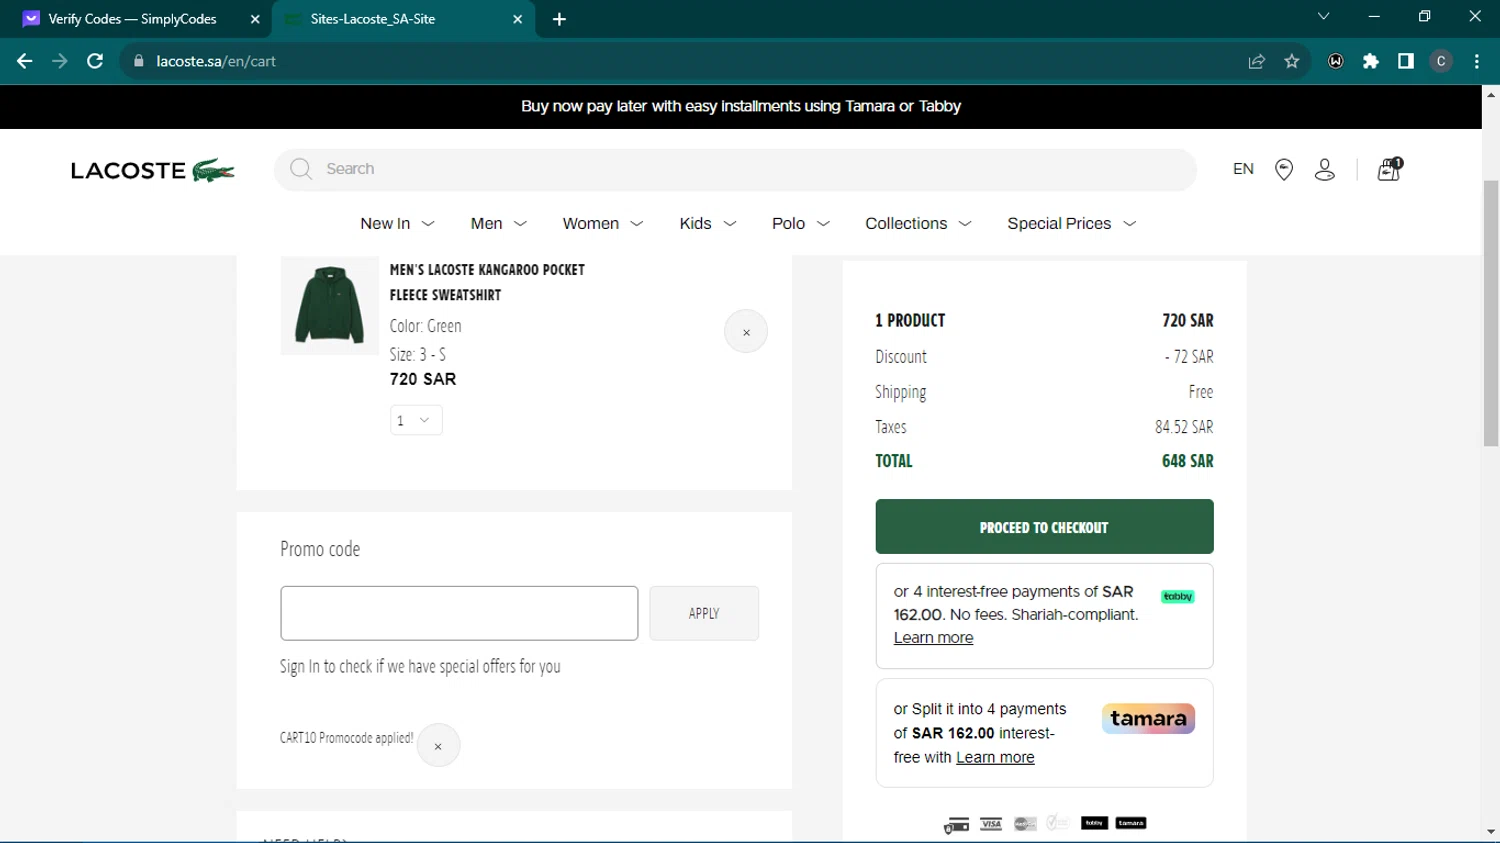This screenshot has width=1500, height=843.
Task: Expand the New In menu
Action: pyautogui.click(x=397, y=224)
